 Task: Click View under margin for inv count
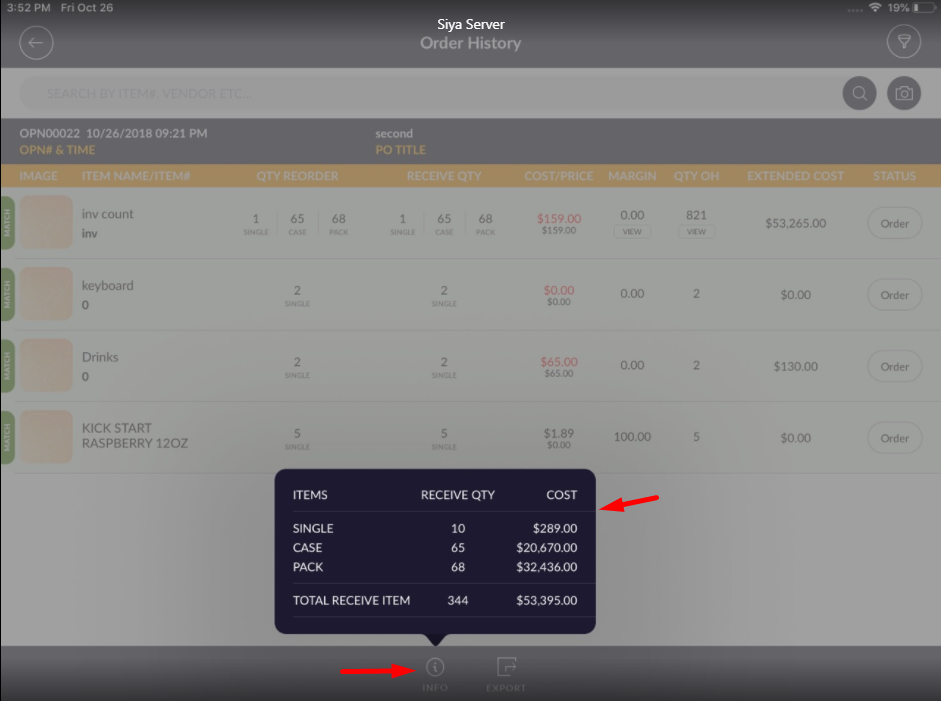[632, 231]
